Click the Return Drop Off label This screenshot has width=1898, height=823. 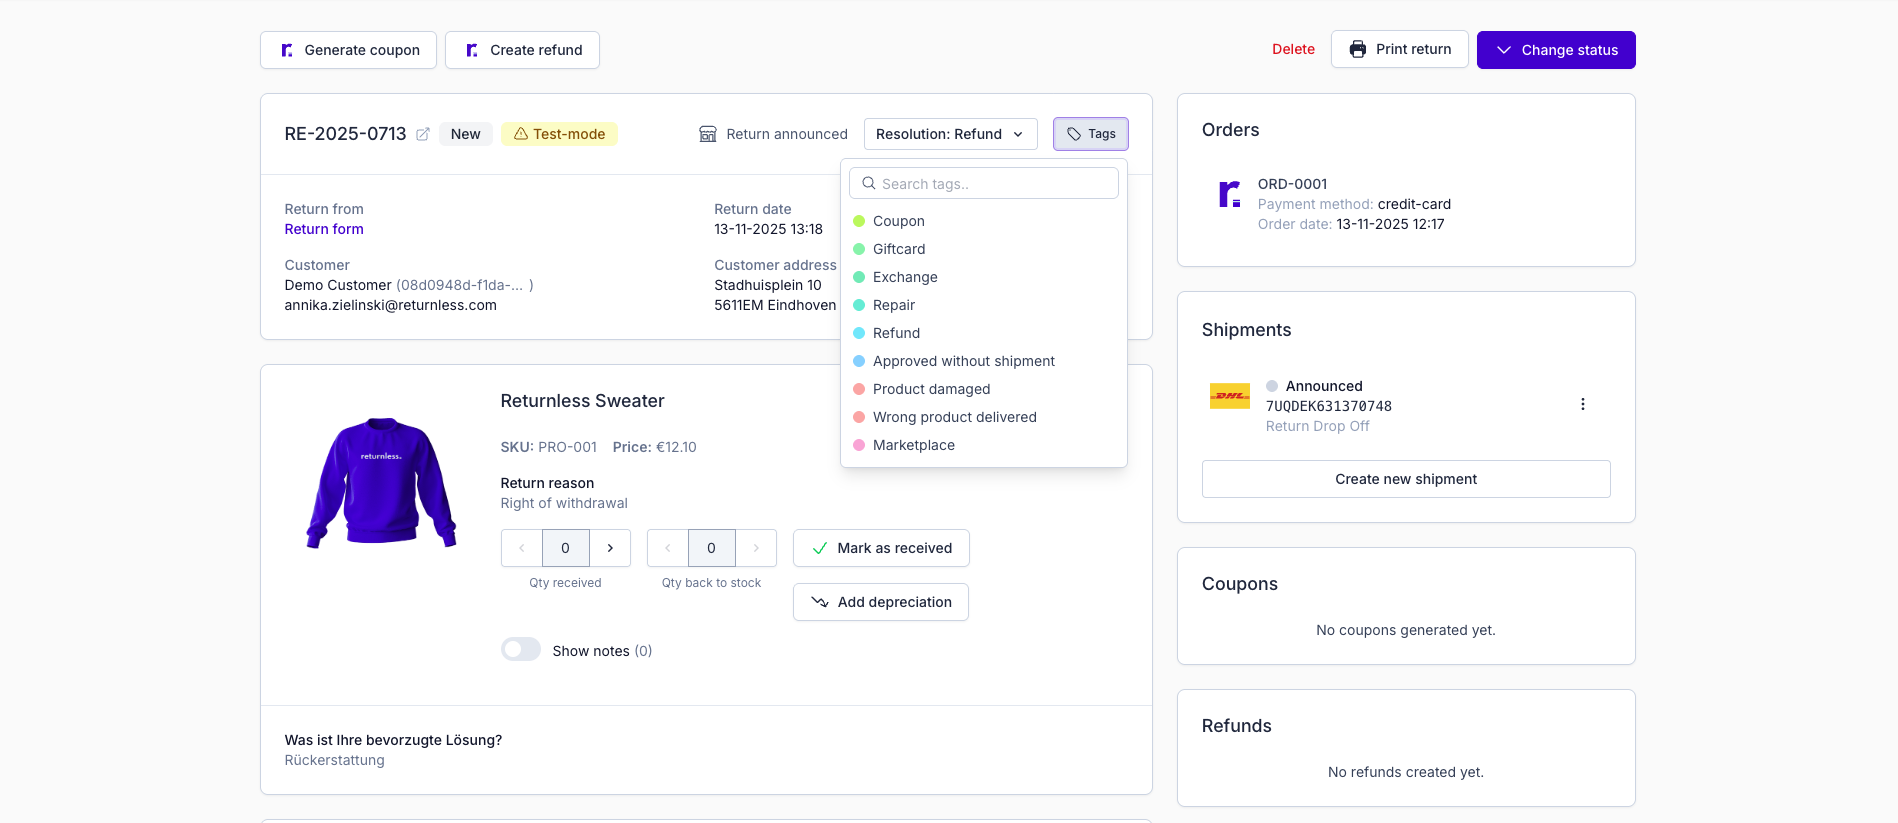1317,426
